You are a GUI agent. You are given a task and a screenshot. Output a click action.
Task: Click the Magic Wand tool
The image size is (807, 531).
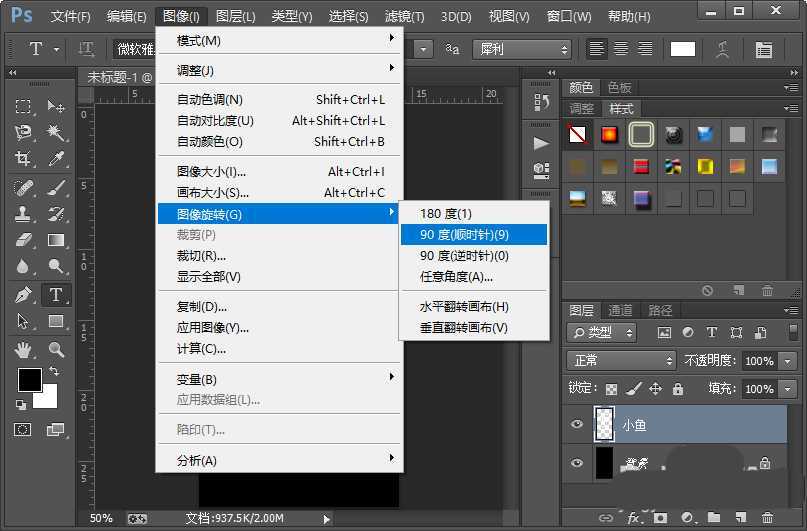pyautogui.click(x=56, y=132)
